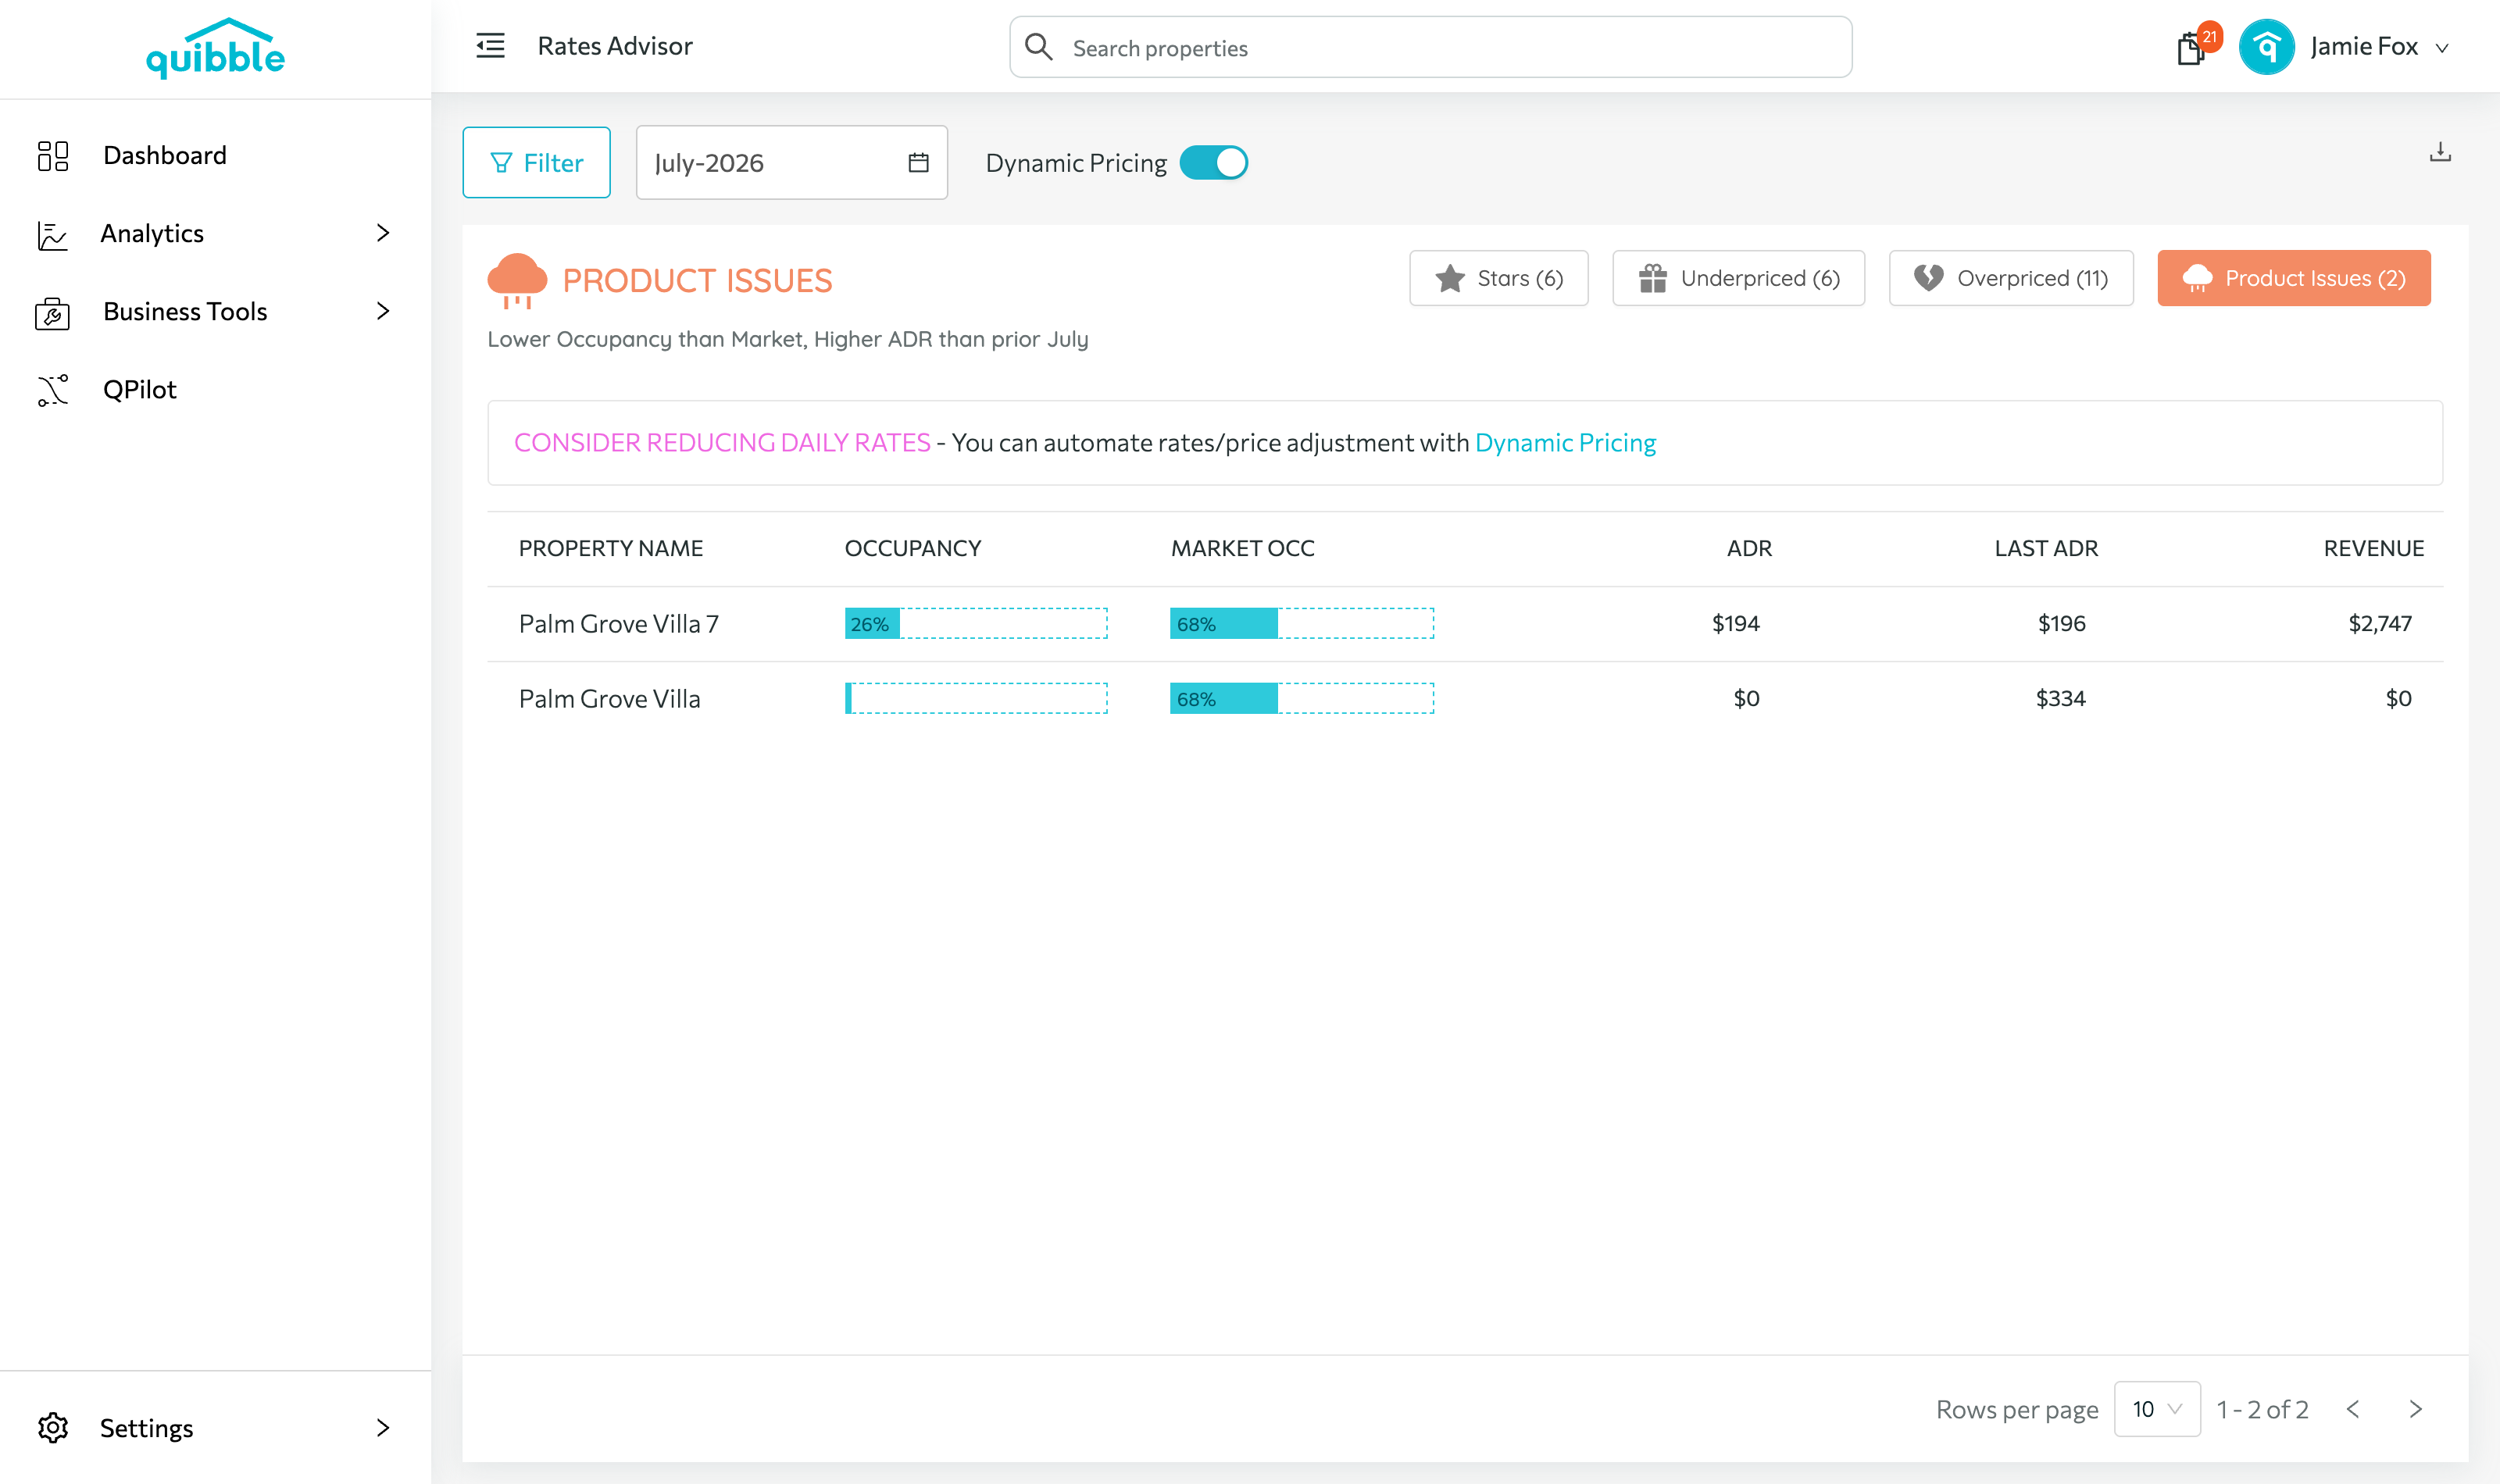This screenshot has height=1484, width=2500.
Task: Expand the Analytics submenu chevron
Action: [x=383, y=233]
